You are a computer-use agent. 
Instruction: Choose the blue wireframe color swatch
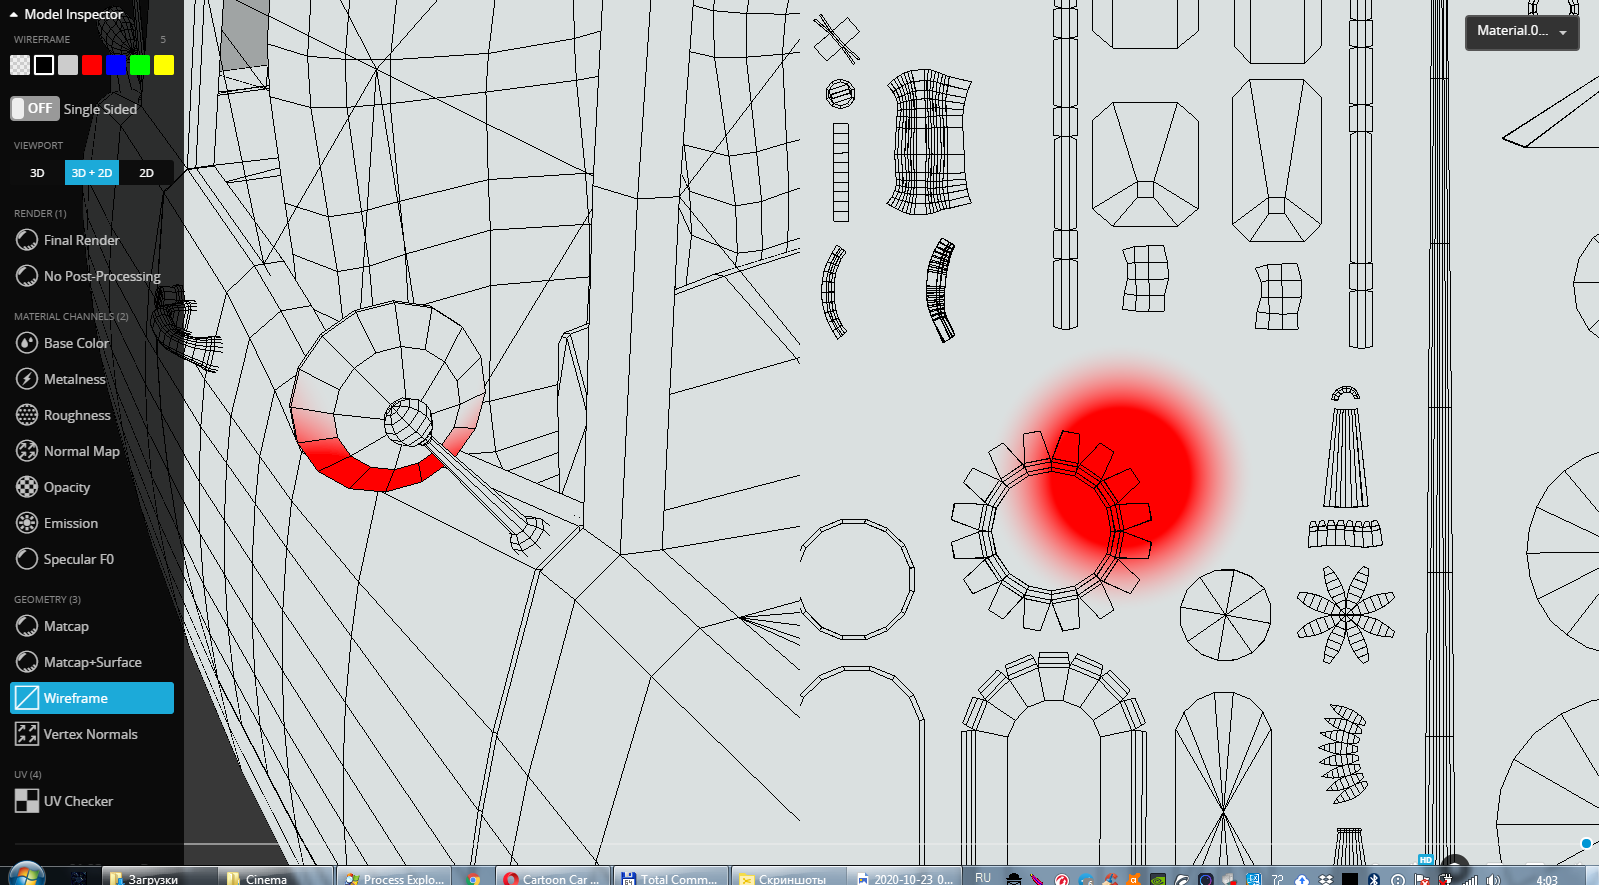coord(116,65)
